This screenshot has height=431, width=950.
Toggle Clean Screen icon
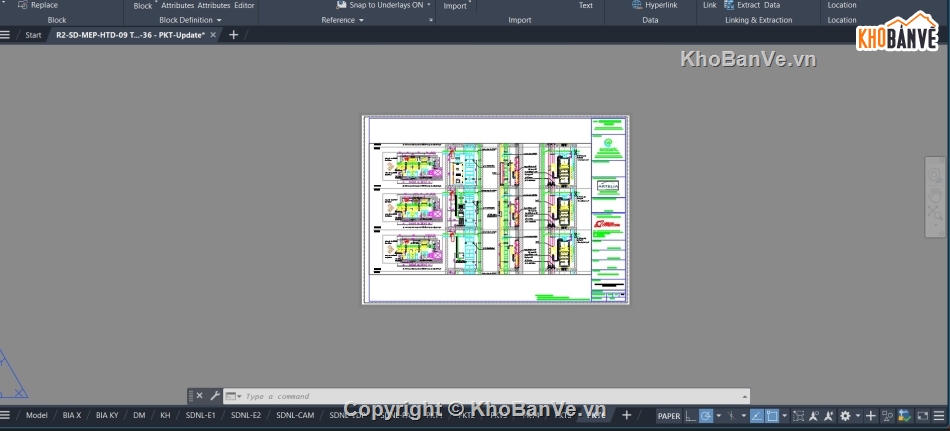pos(923,416)
